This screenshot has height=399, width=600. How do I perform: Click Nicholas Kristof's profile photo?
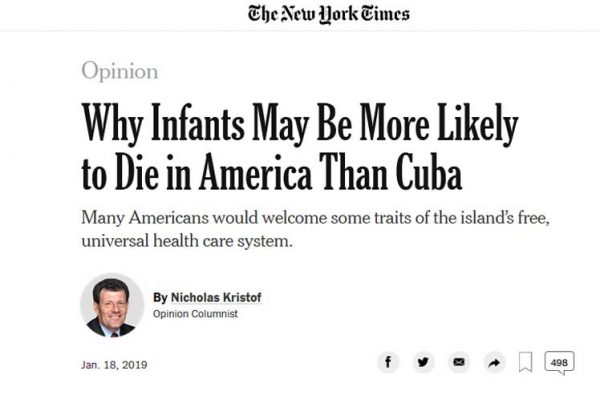[x=112, y=305]
